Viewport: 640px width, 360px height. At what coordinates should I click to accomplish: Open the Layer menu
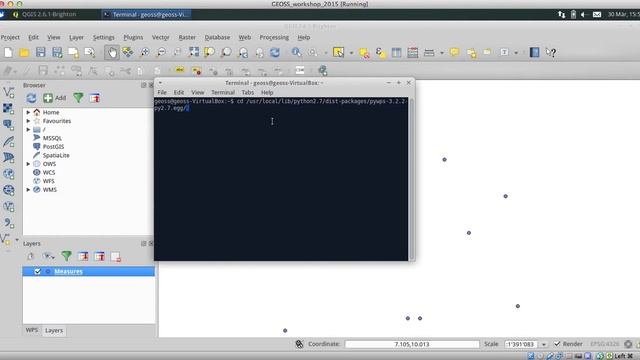click(x=76, y=37)
